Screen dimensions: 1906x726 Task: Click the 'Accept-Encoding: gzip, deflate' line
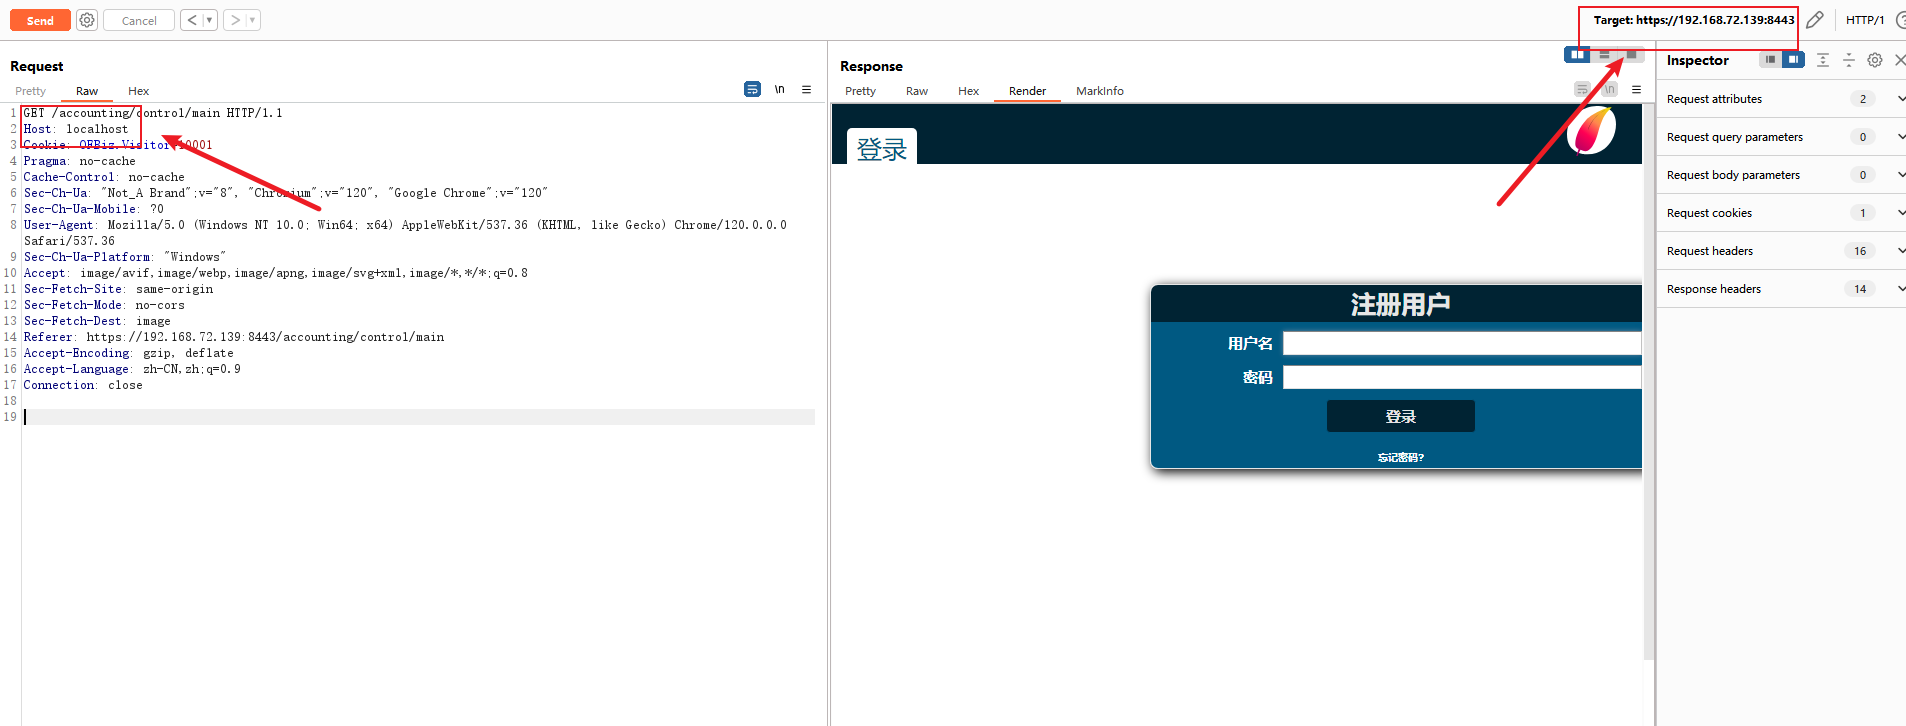pyautogui.click(x=128, y=353)
